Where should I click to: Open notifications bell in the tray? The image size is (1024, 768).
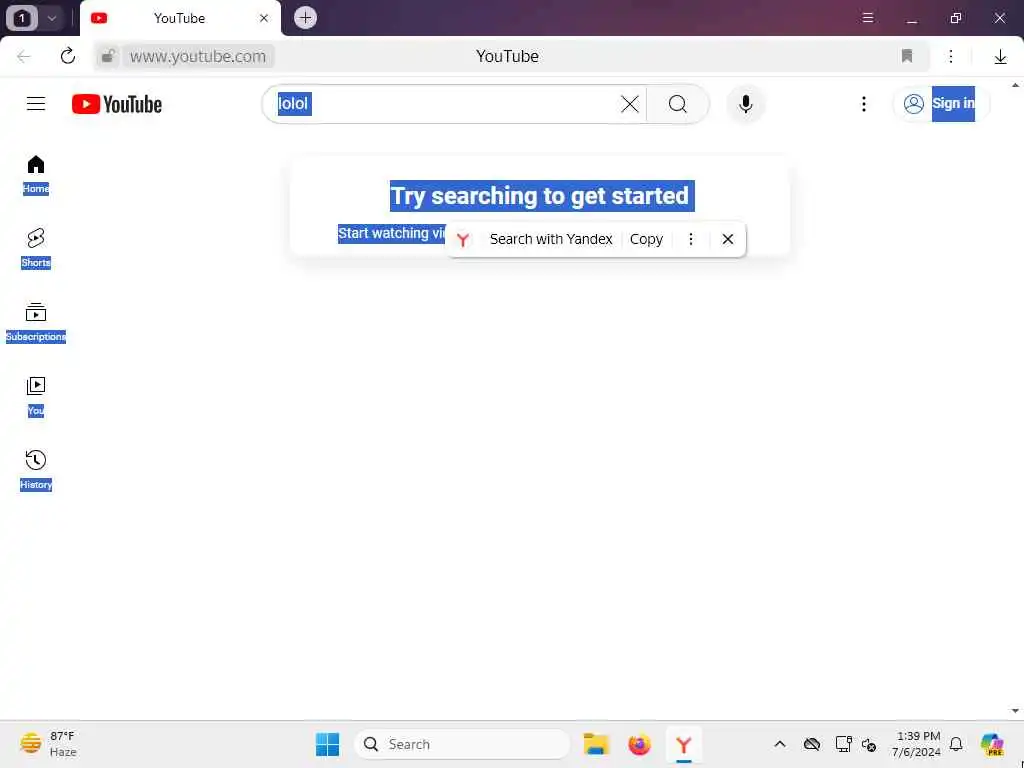click(x=956, y=744)
